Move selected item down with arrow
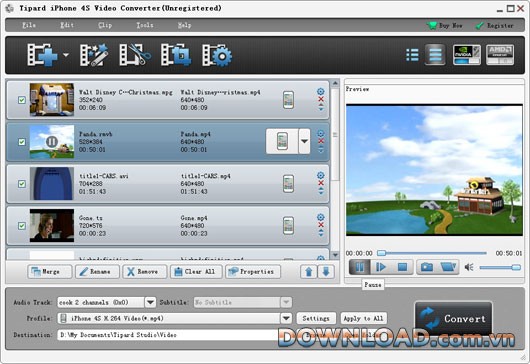 tap(326, 272)
